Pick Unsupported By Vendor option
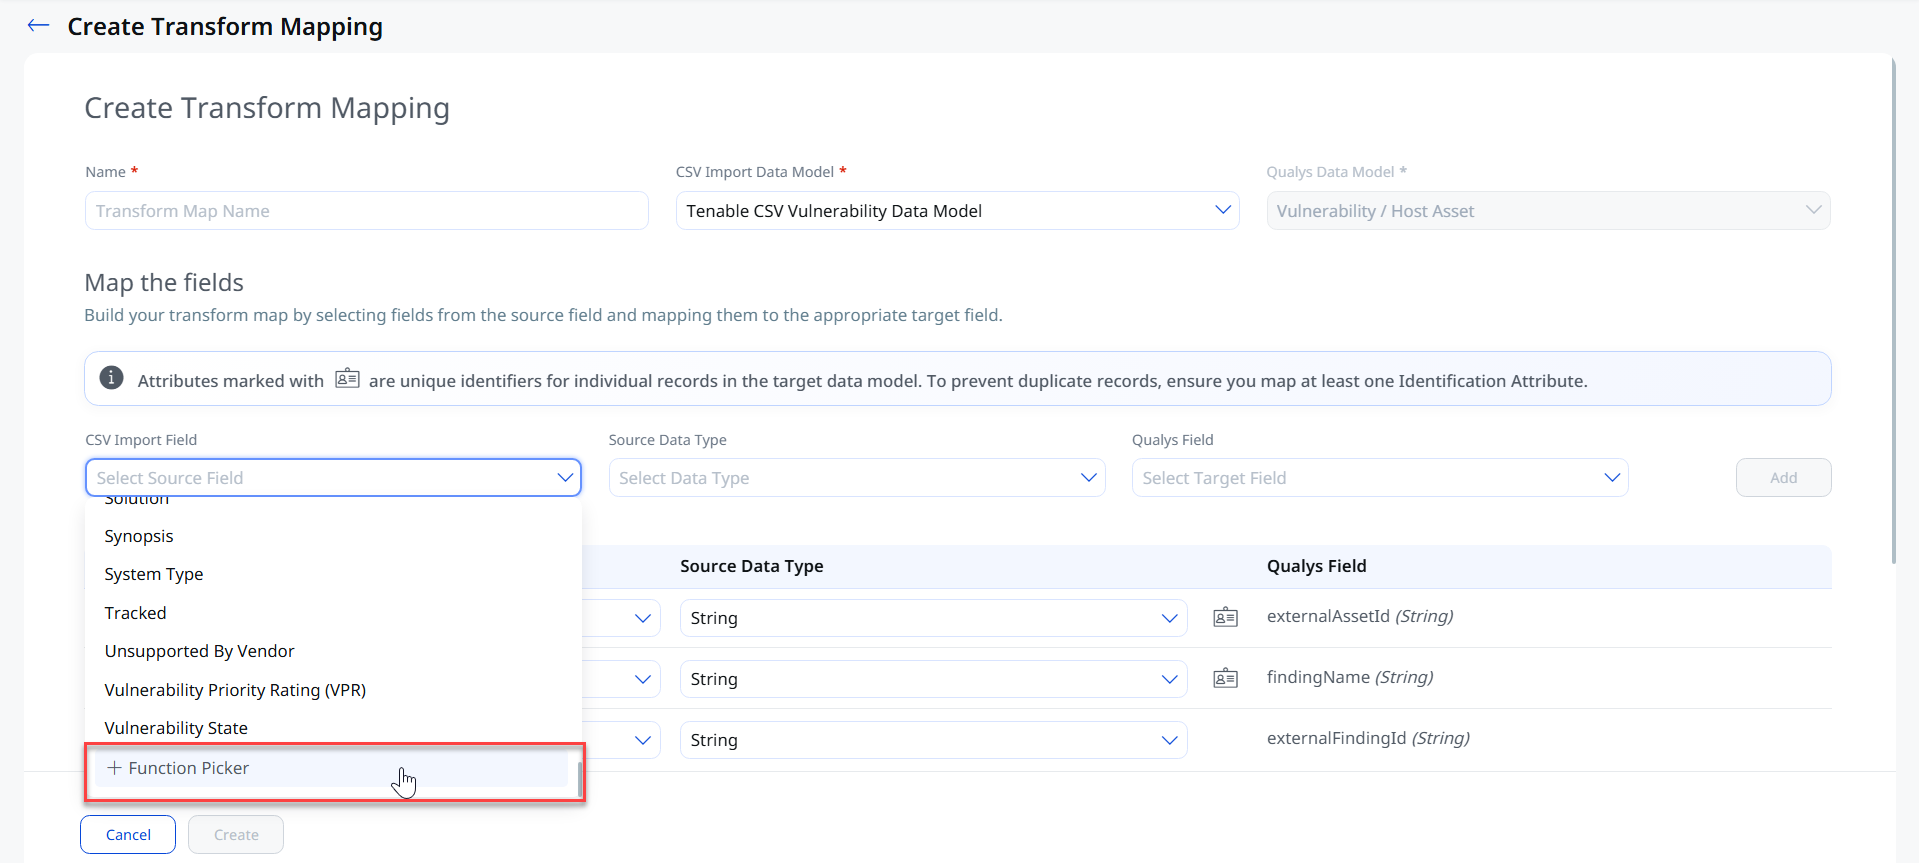Viewport: 1919px width, 863px height. tap(333, 651)
